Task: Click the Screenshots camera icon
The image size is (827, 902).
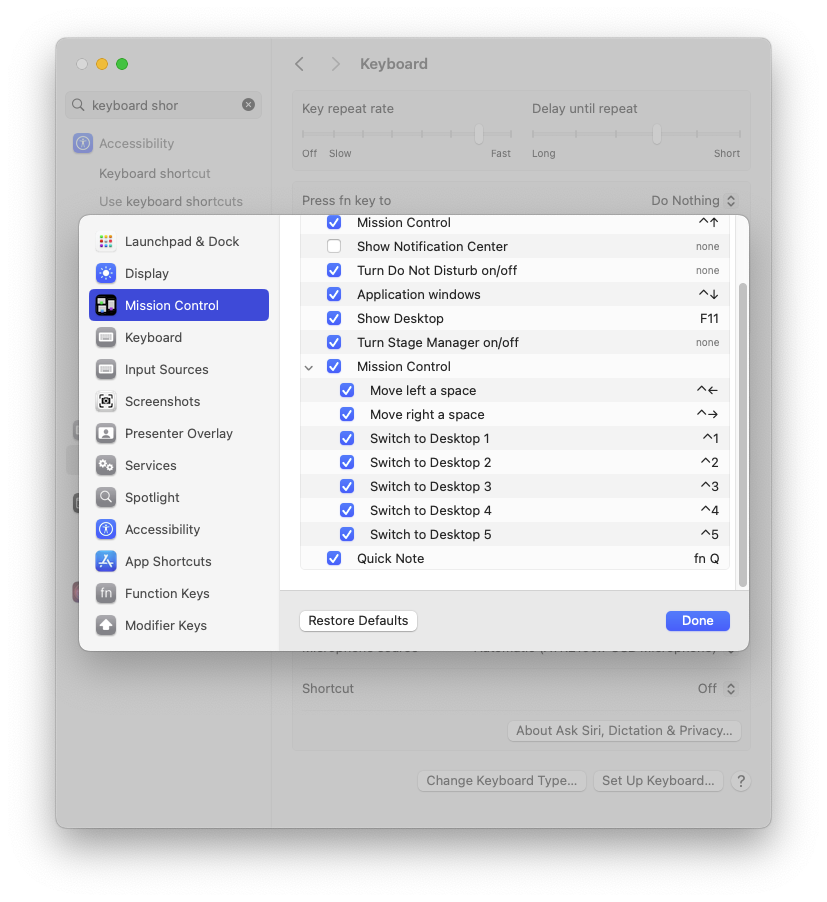Action: [106, 402]
